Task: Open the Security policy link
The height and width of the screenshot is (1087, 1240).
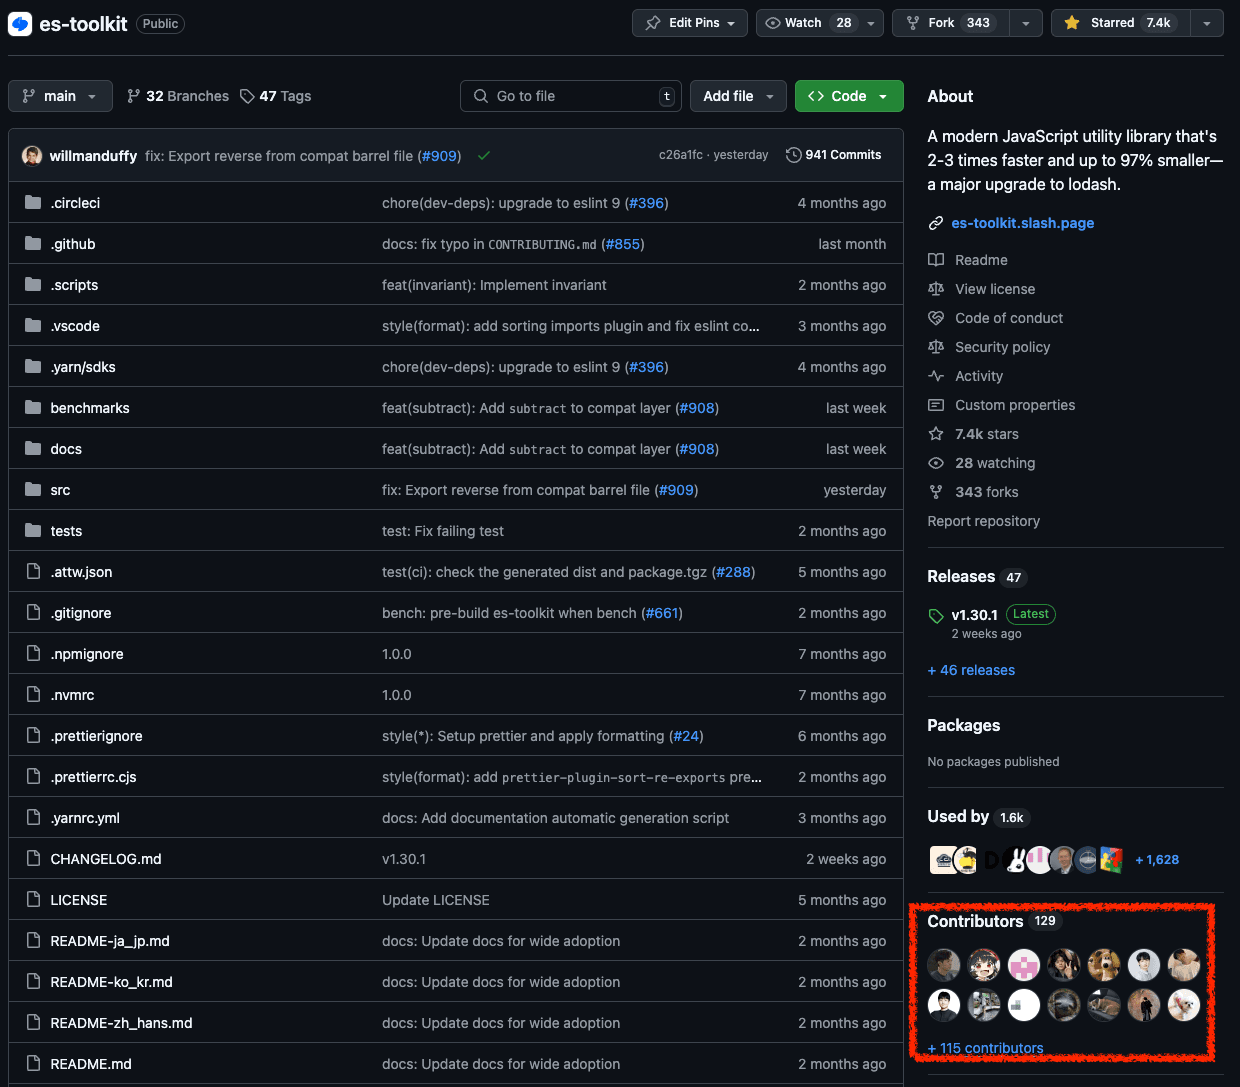Action: point(1002,347)
